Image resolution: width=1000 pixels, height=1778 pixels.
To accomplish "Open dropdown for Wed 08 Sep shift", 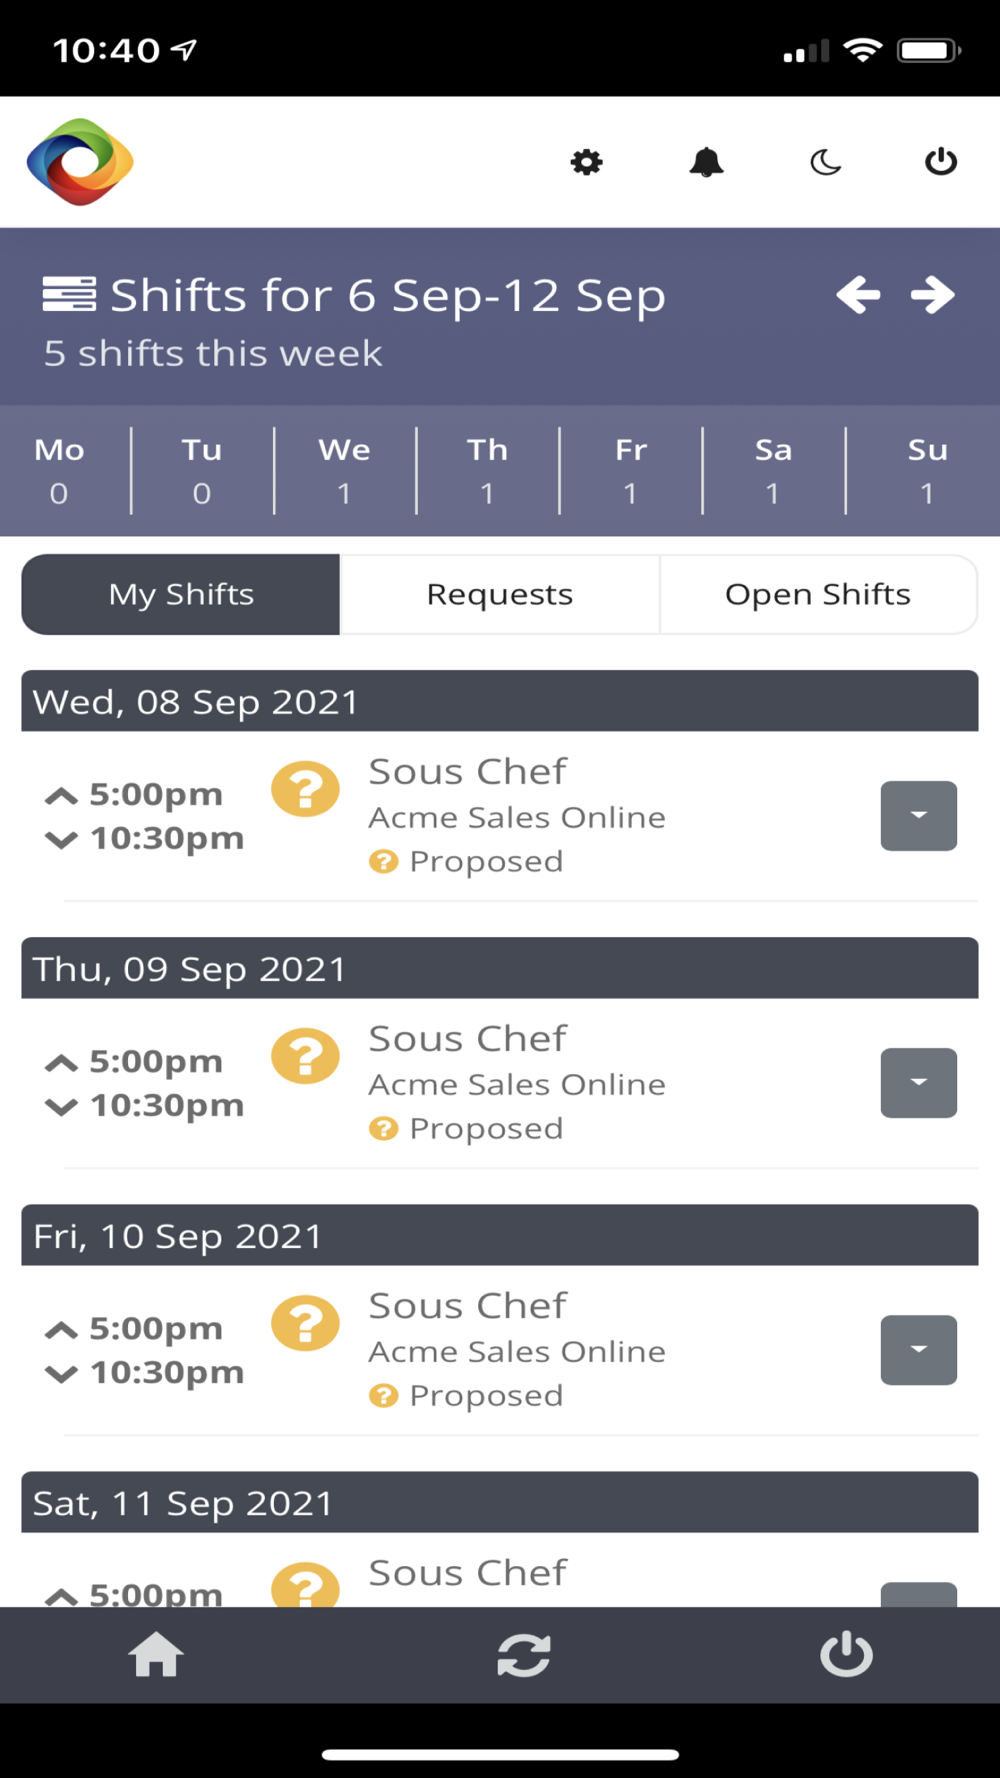I will [918, 816].
